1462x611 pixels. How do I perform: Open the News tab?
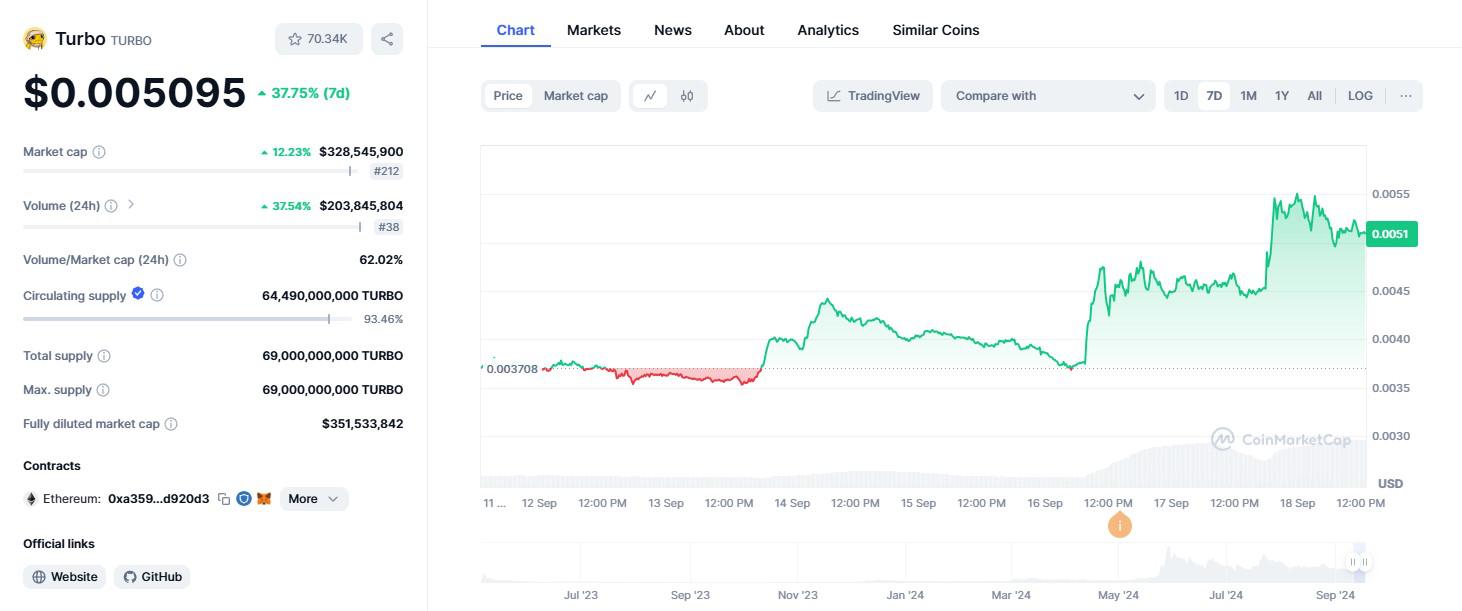click(x=673, y=30)
